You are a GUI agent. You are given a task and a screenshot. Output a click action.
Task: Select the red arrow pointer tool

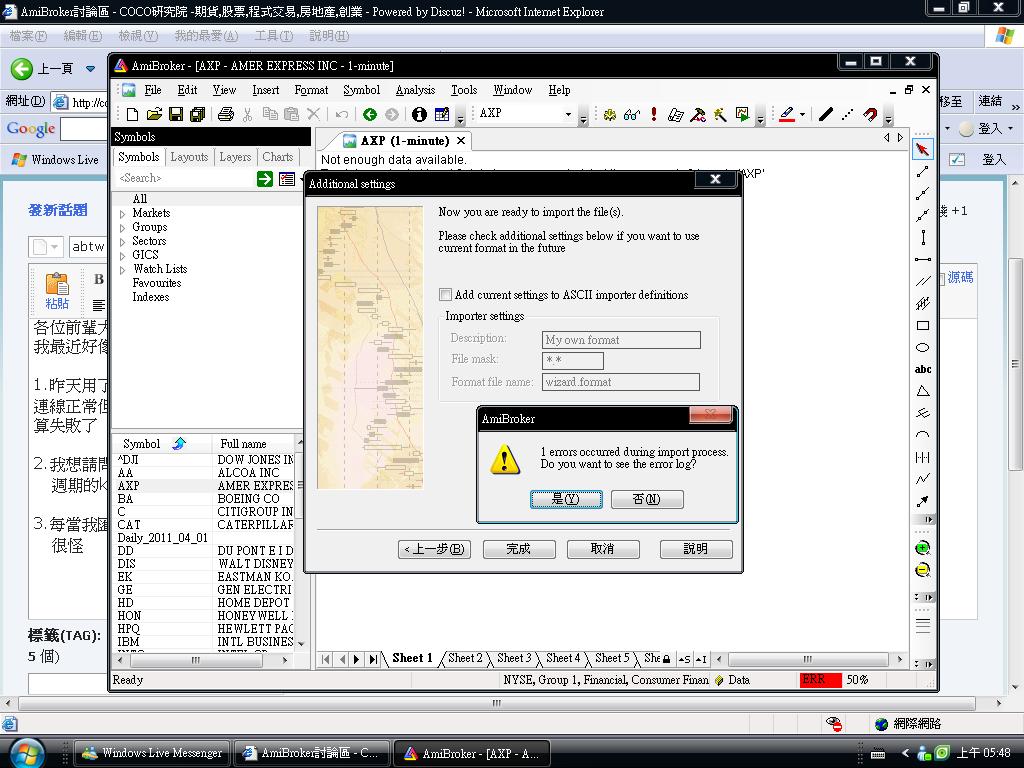922,150
